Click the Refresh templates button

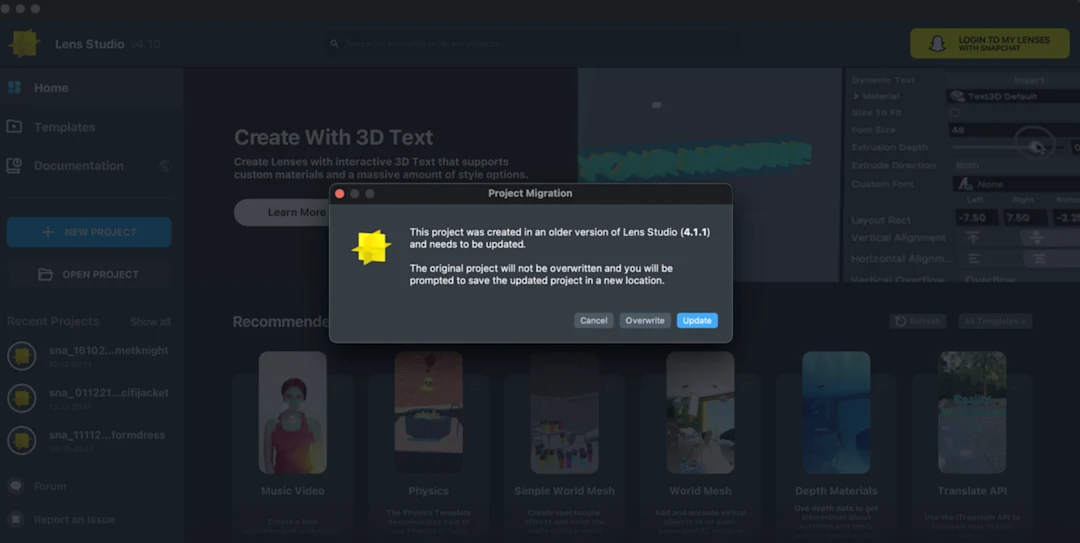[x=918, y=321]
